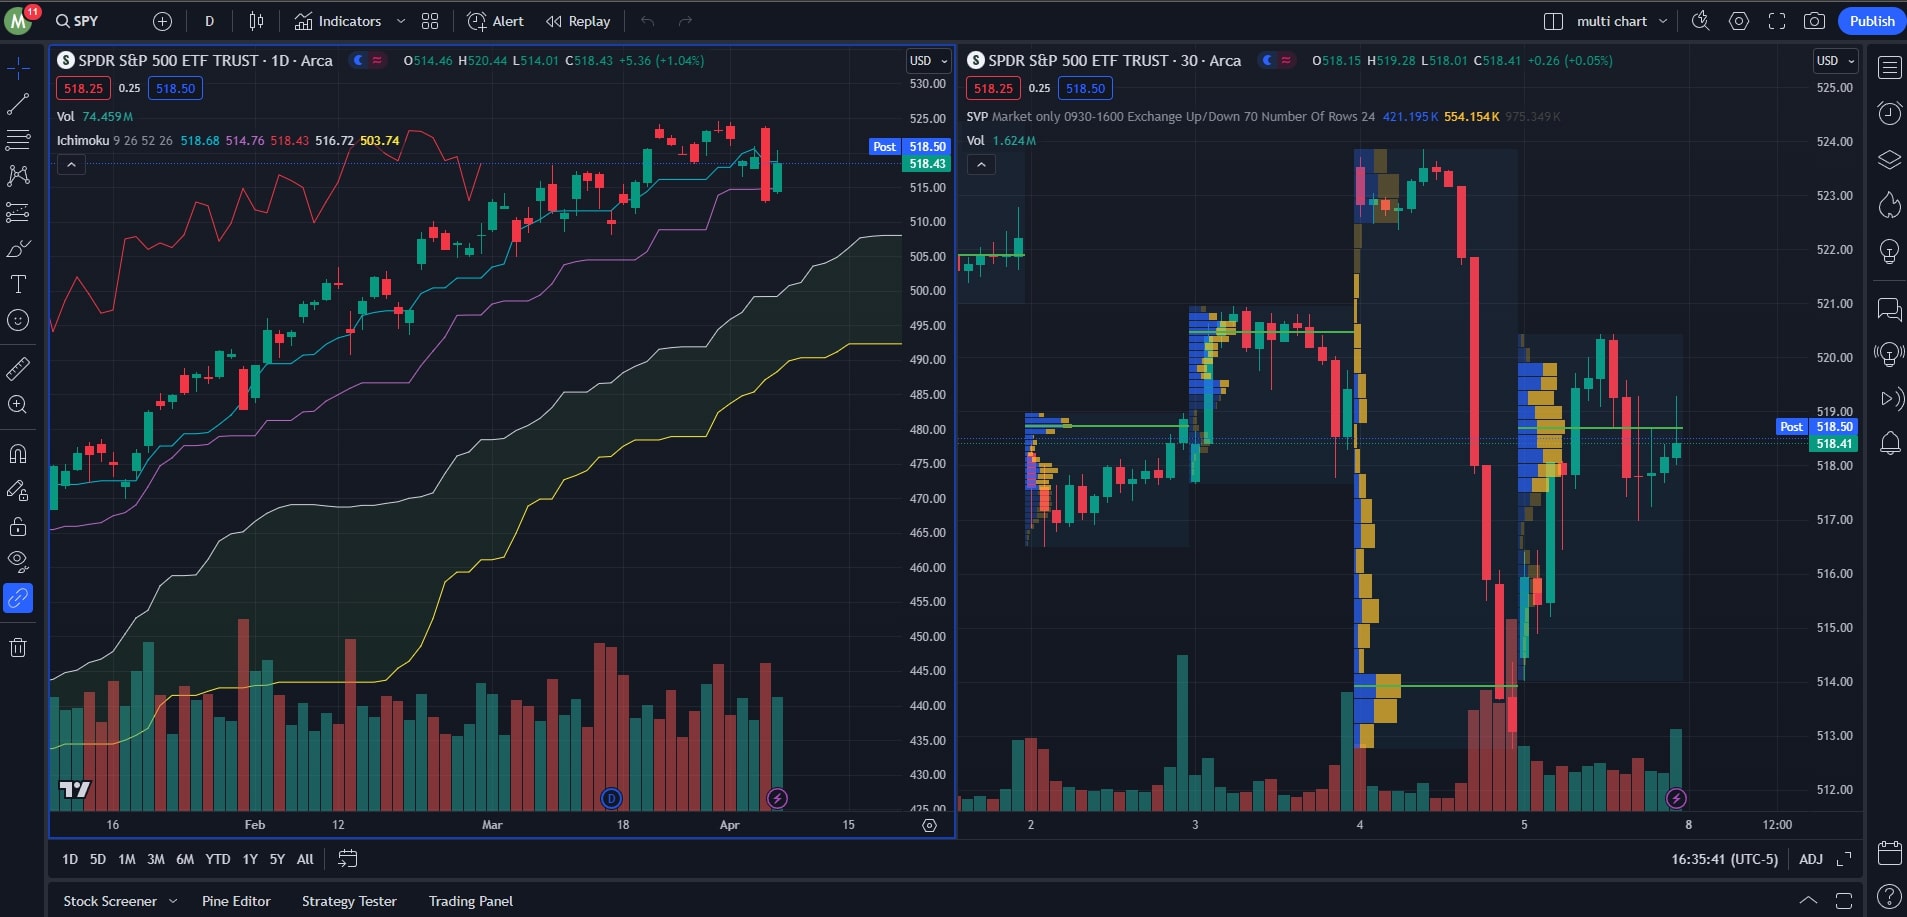Open the layout setup icon
This screenshot has width=1907, height=917.
tap(1553, 21)
